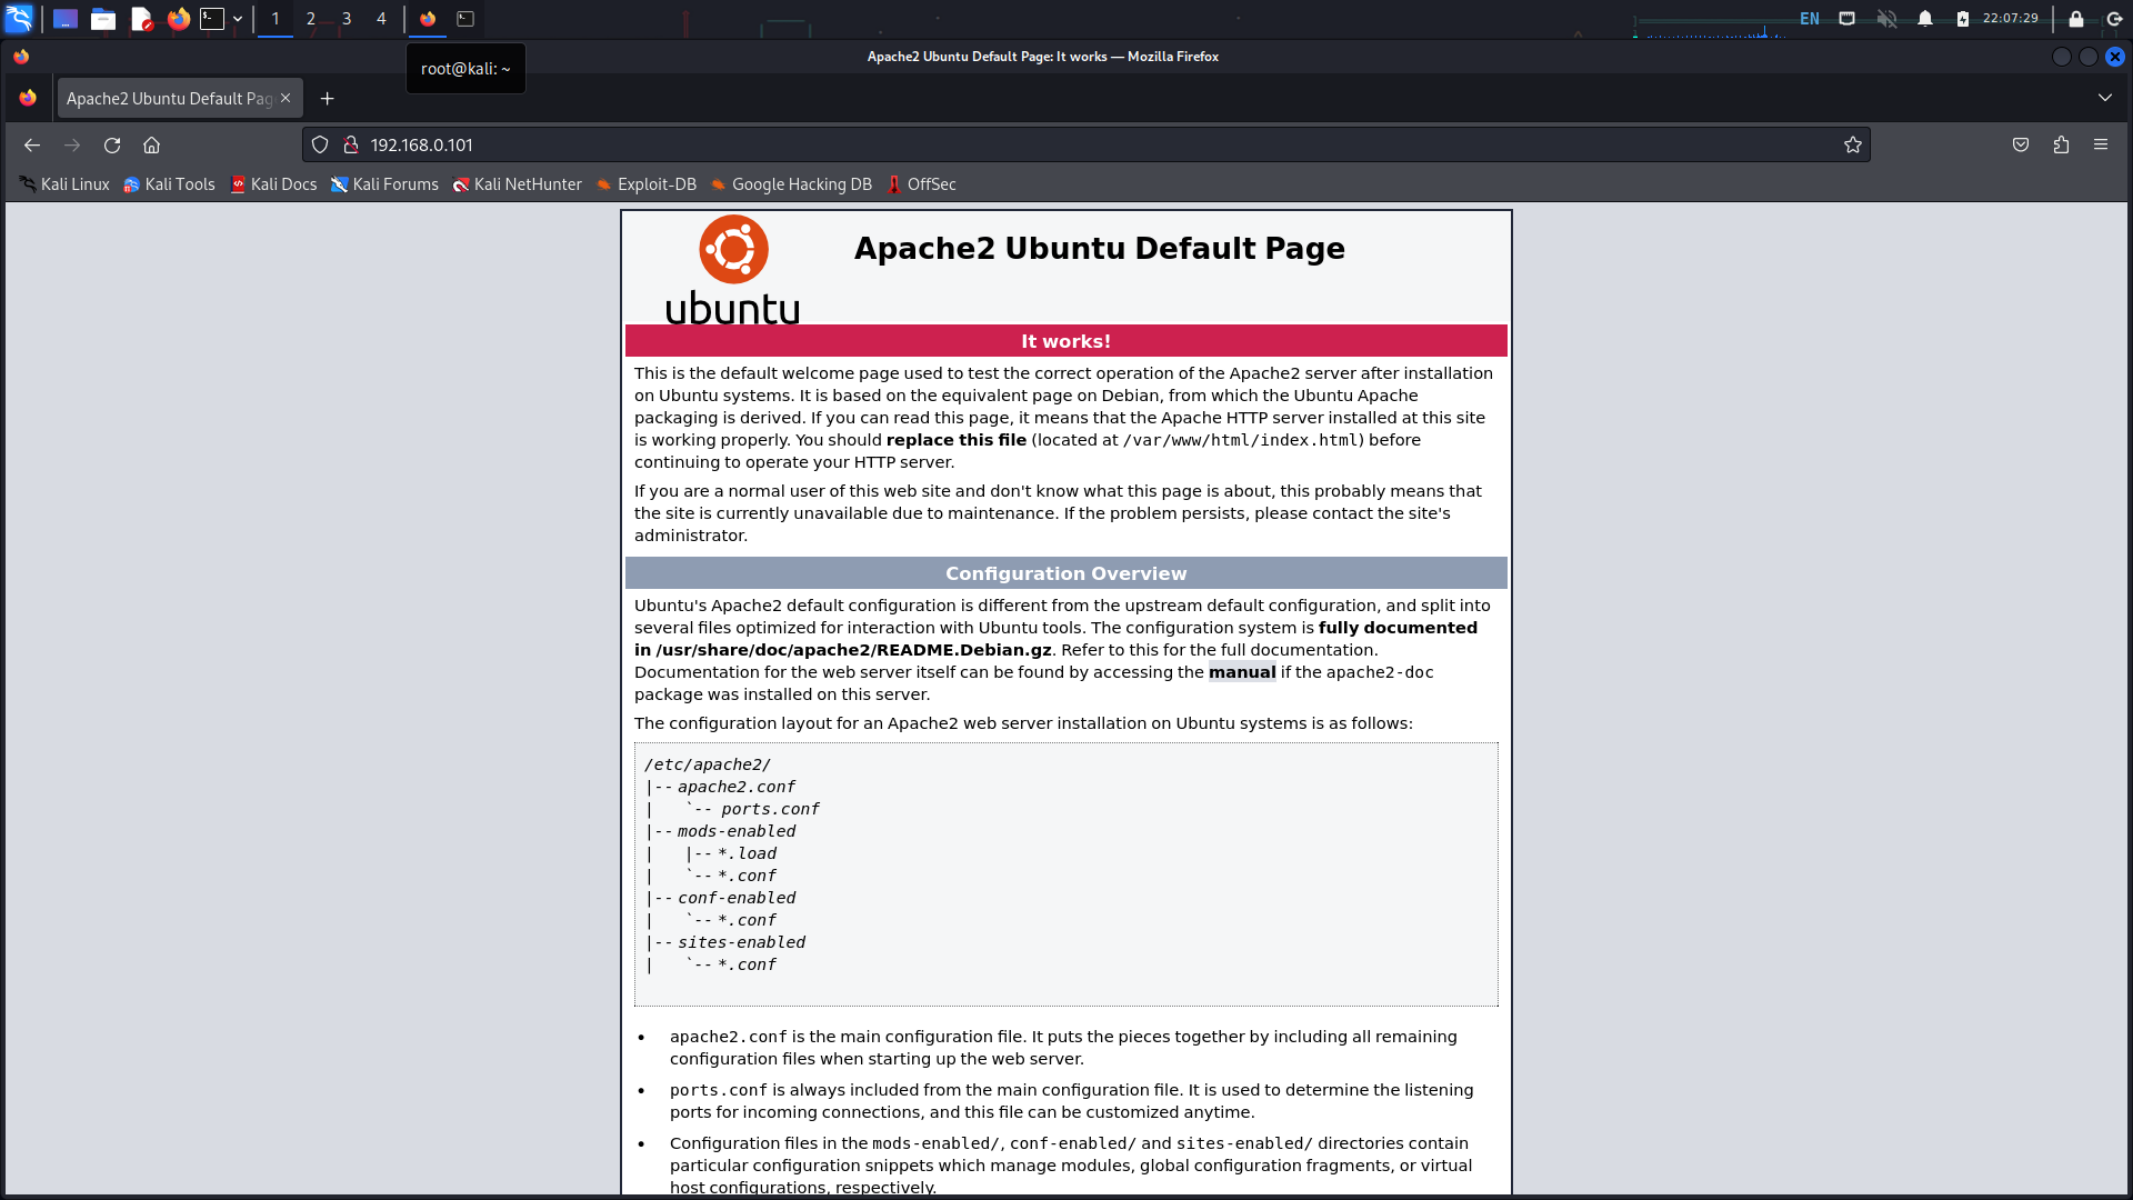
Task: Bookmark this page with star icon
Action: click(1852, 145)
